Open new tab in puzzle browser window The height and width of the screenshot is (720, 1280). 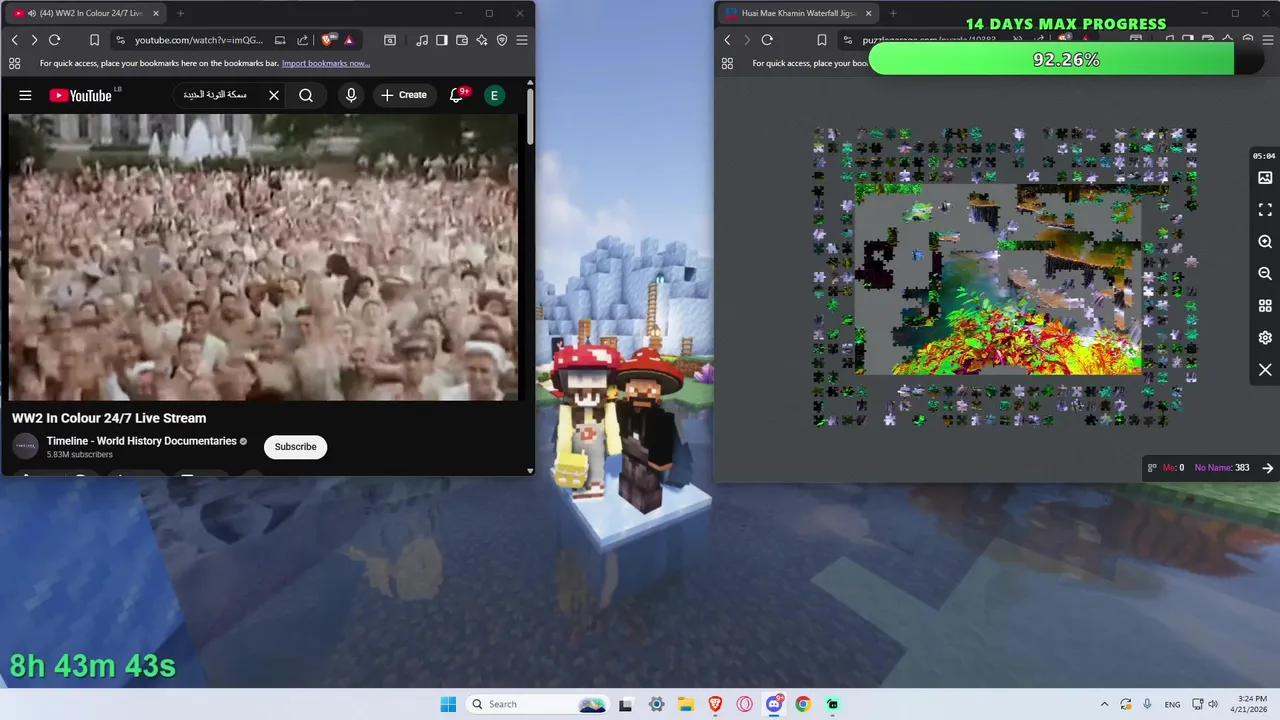[893, 13]
